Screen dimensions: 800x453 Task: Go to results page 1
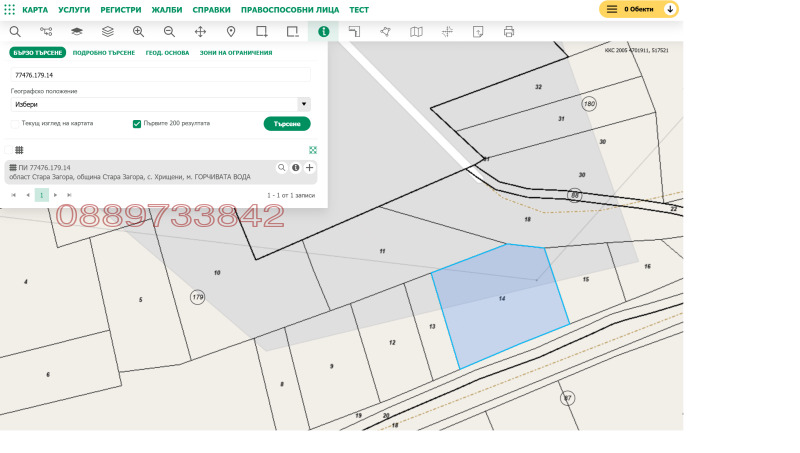[42, 195]
